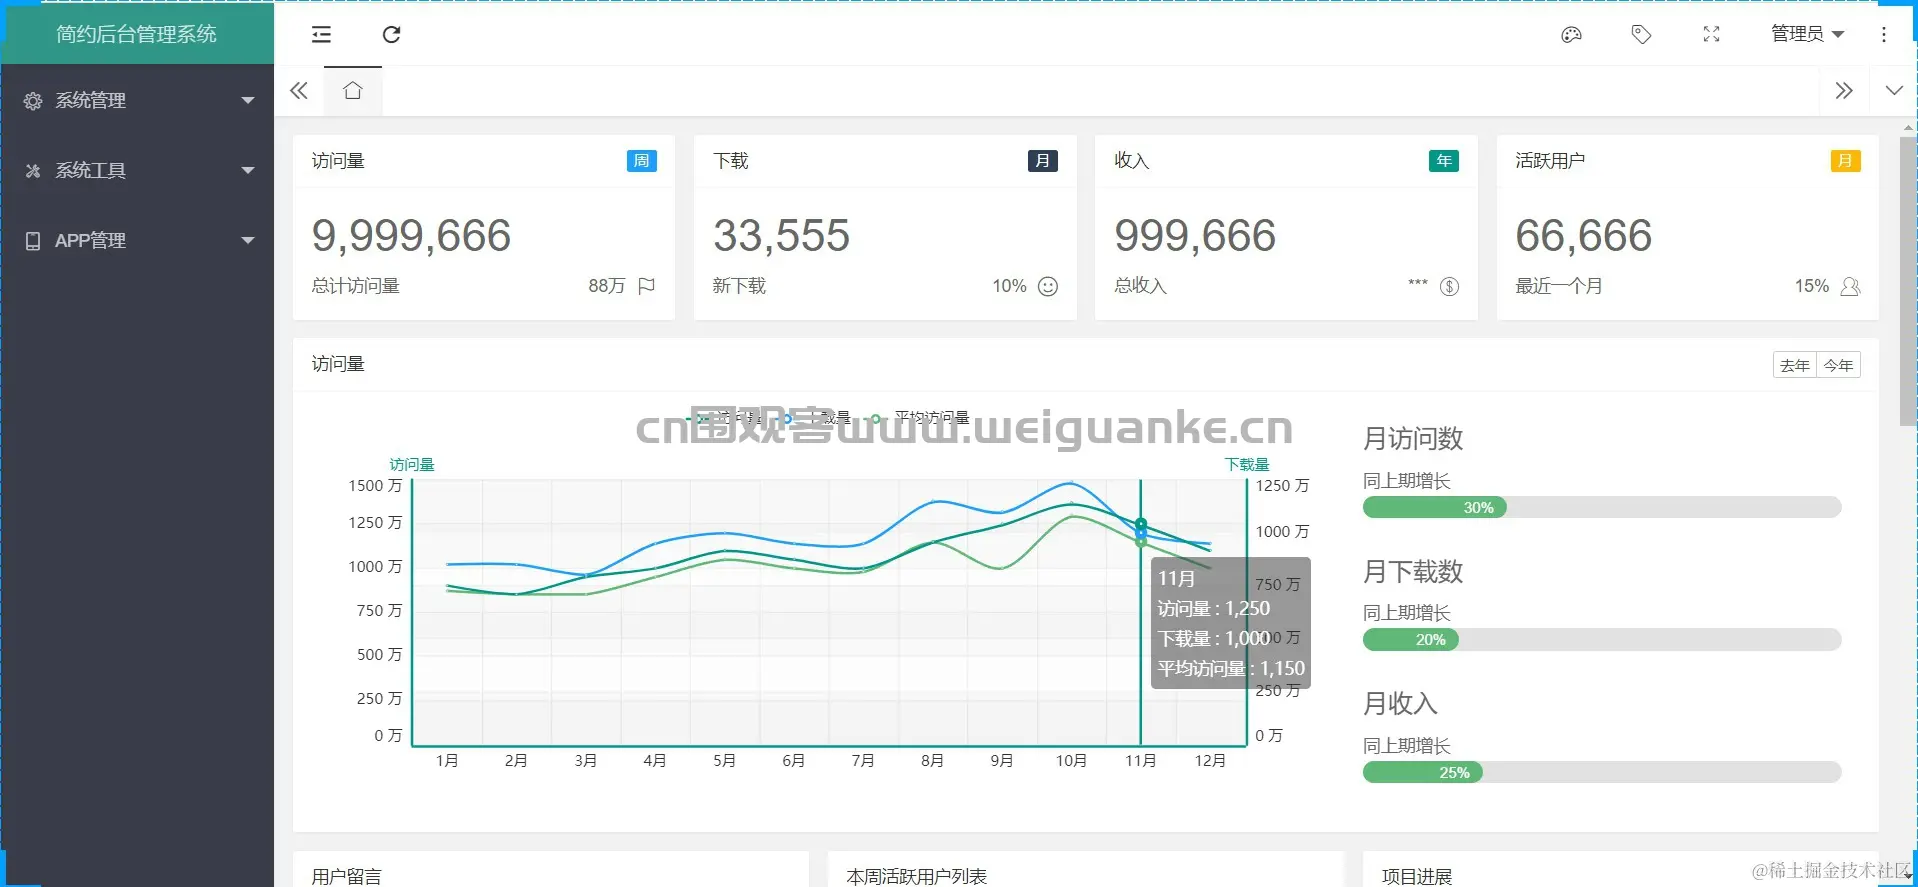Viewport: 1918px width, 887px height.
Task: Switch chart to 今年
Action: pos(1838,365)
